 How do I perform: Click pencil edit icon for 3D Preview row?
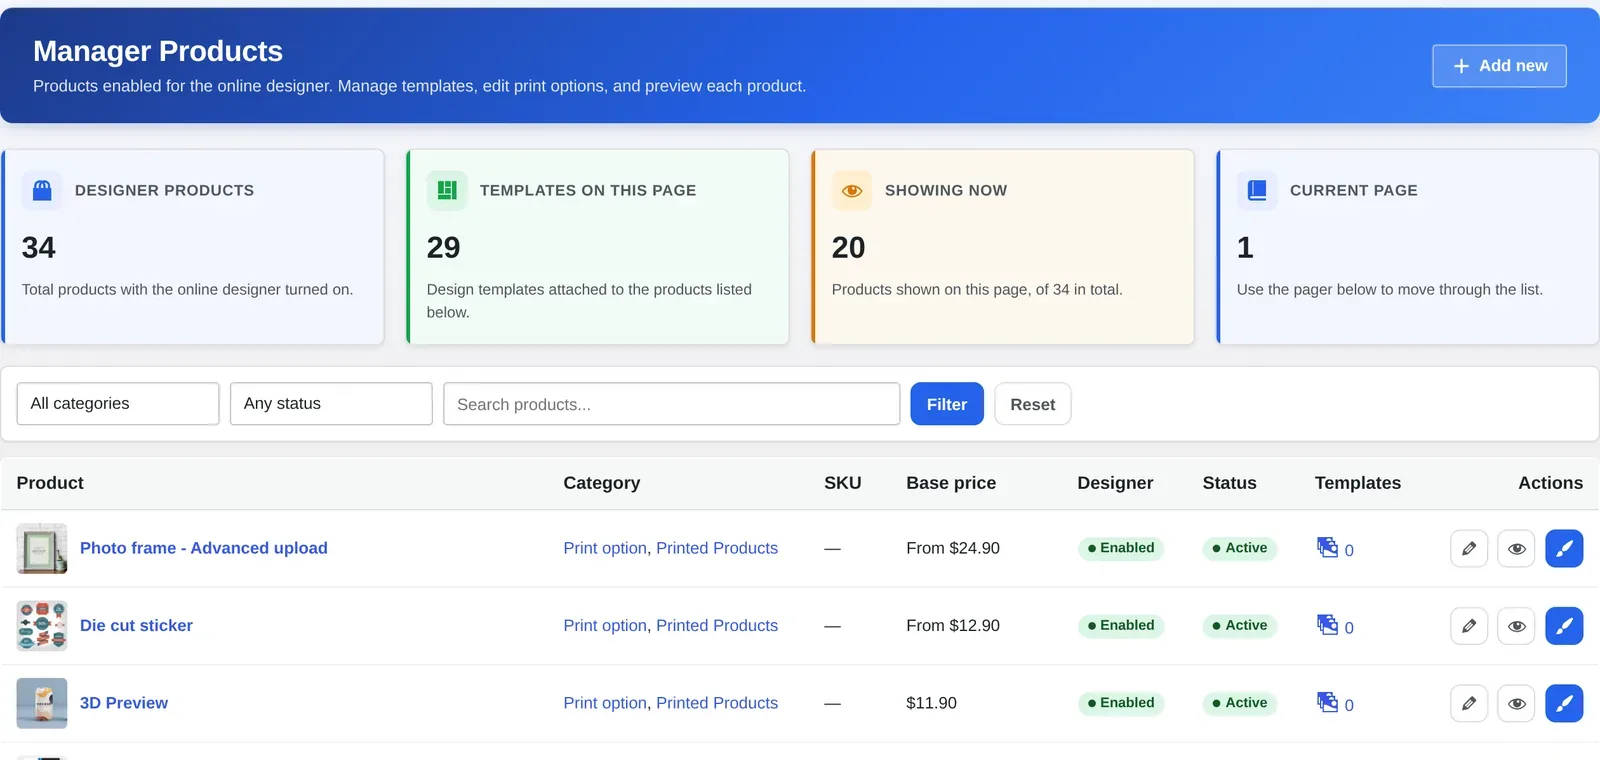point(1469,703)
